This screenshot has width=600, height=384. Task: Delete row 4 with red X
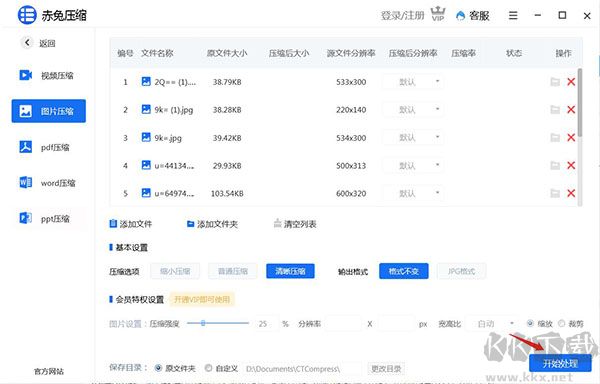[x=571, y=165]
